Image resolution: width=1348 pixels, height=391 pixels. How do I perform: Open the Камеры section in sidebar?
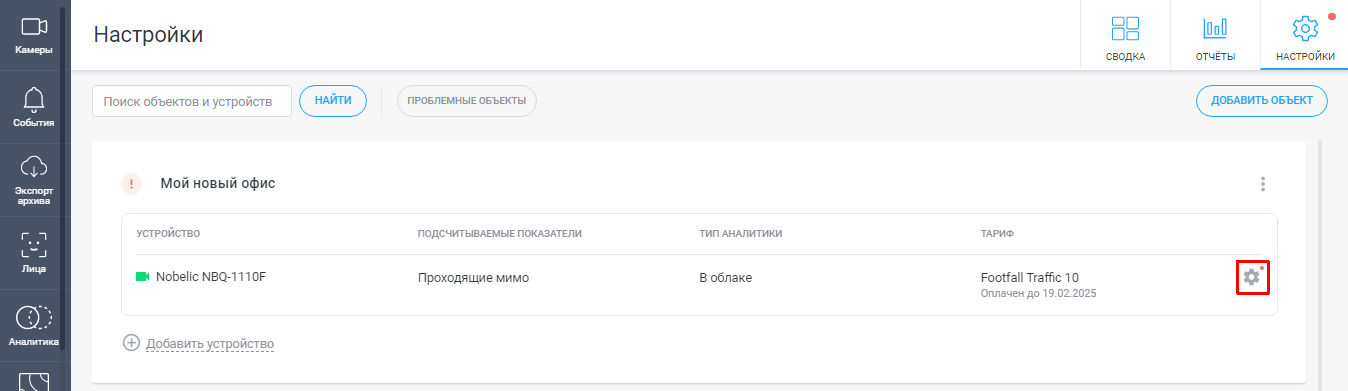34,35
